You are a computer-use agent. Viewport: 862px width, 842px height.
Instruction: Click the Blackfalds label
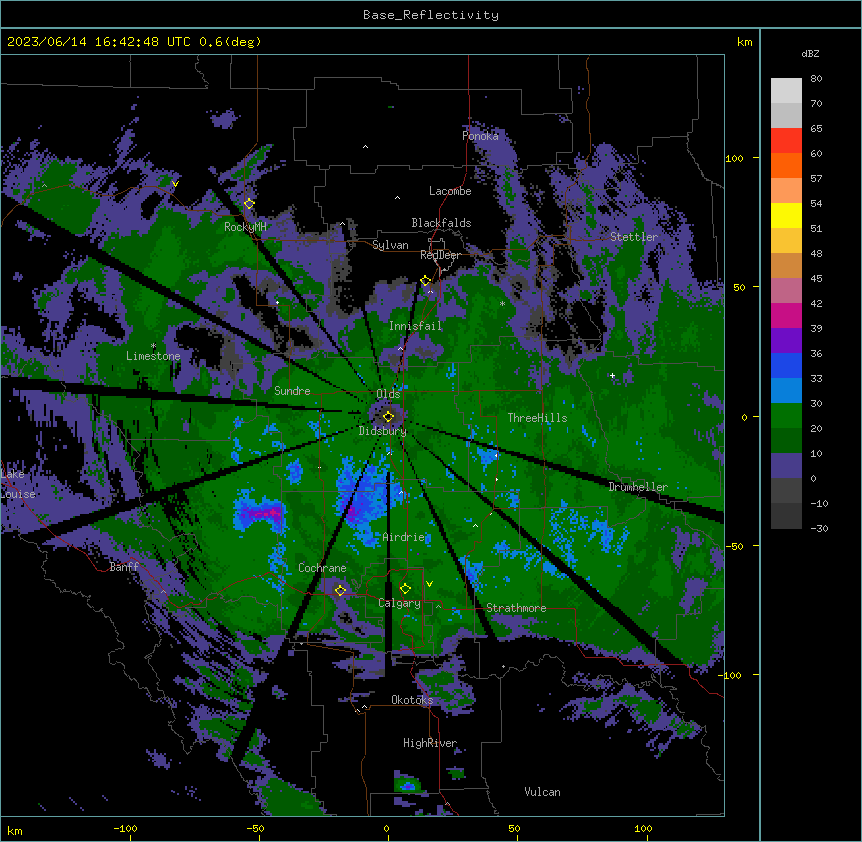[x=441, y=223]
